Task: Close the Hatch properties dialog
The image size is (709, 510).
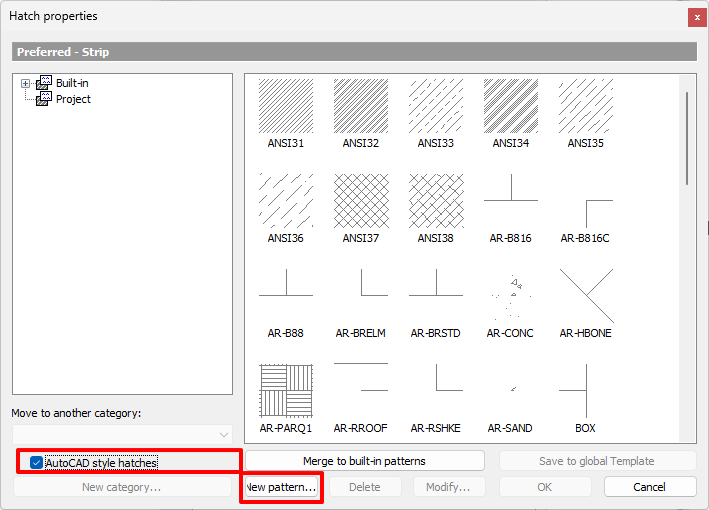Action: (697, 18)
